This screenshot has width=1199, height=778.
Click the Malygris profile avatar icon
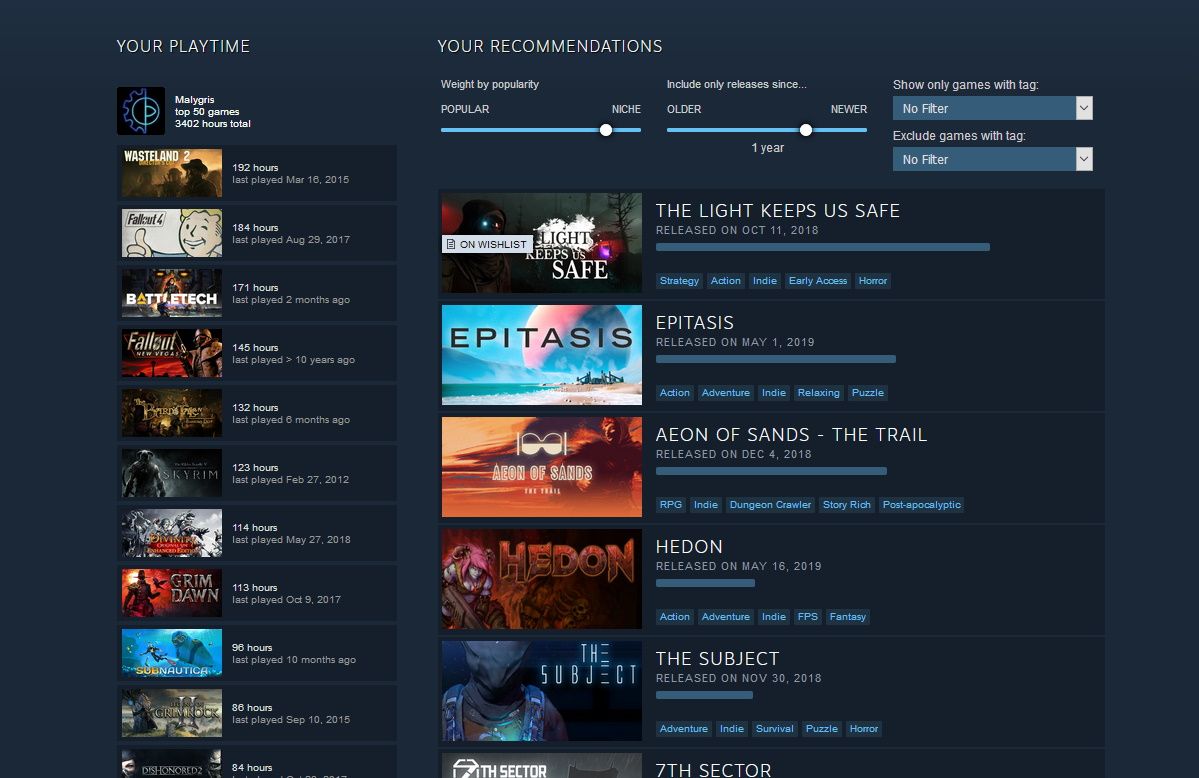click(x=140, y=113)
